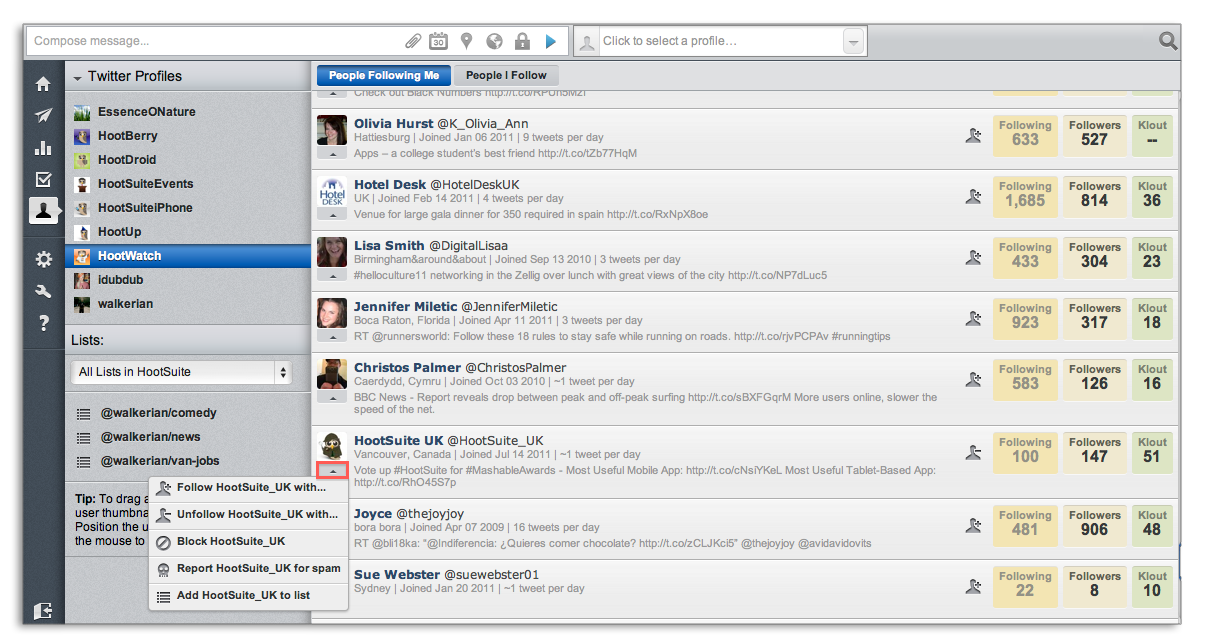The image size is (1206, 642).
Task: Open the Home streams sidebar icon
Action: pyautogui.click(x=43, y=84)
